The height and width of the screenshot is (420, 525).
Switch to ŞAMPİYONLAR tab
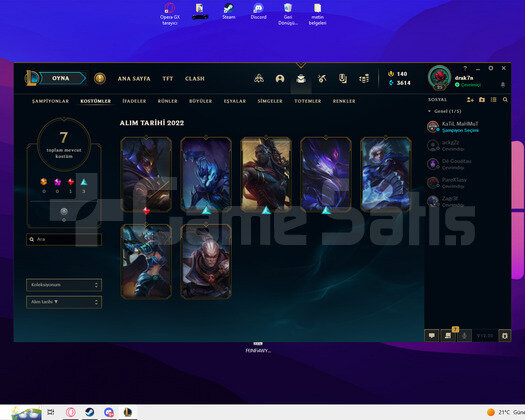(50, 101)
